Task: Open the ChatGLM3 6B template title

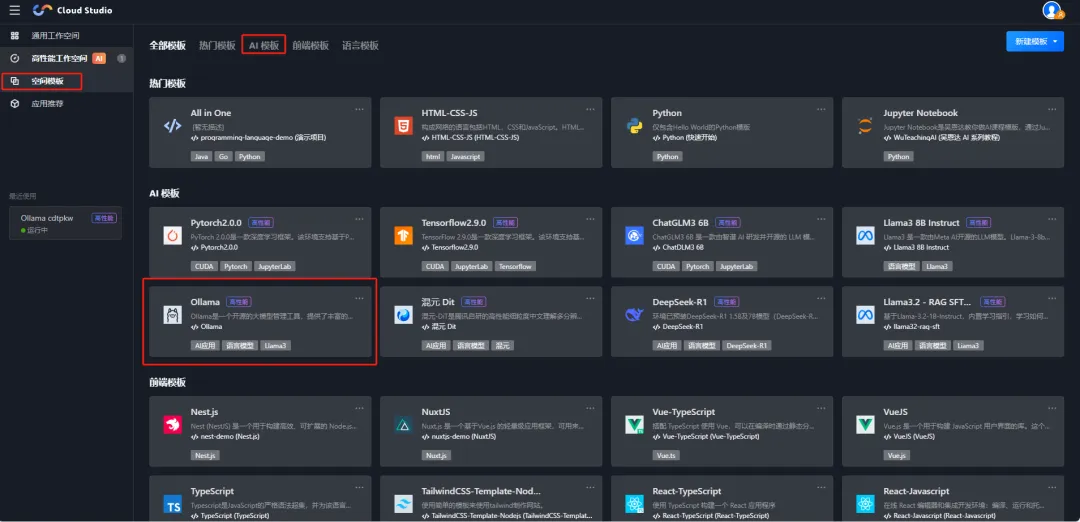Action: (681, 223)
